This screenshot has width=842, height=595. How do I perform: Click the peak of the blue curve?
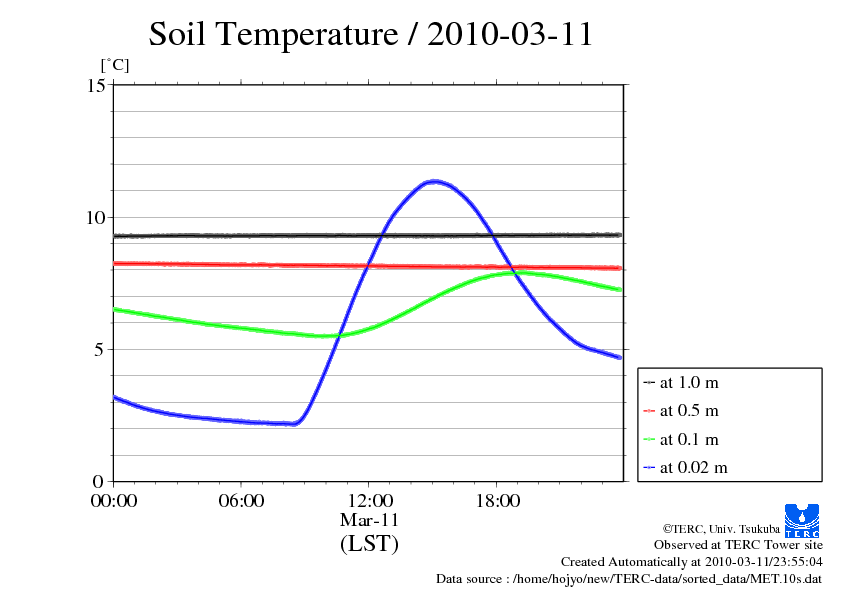(434, 181)
